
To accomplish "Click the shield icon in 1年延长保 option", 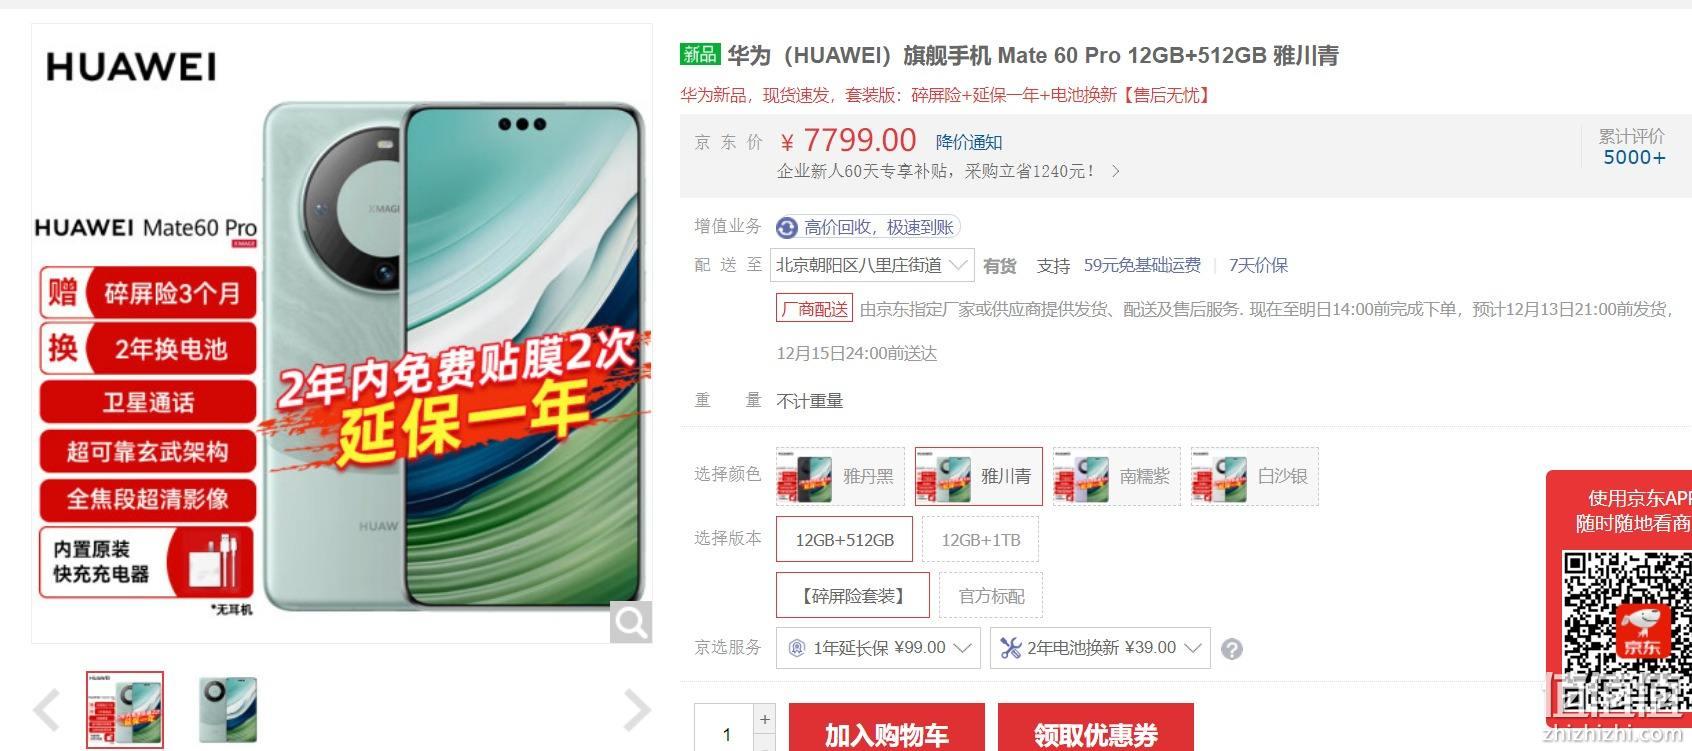I will coord(797,648).
